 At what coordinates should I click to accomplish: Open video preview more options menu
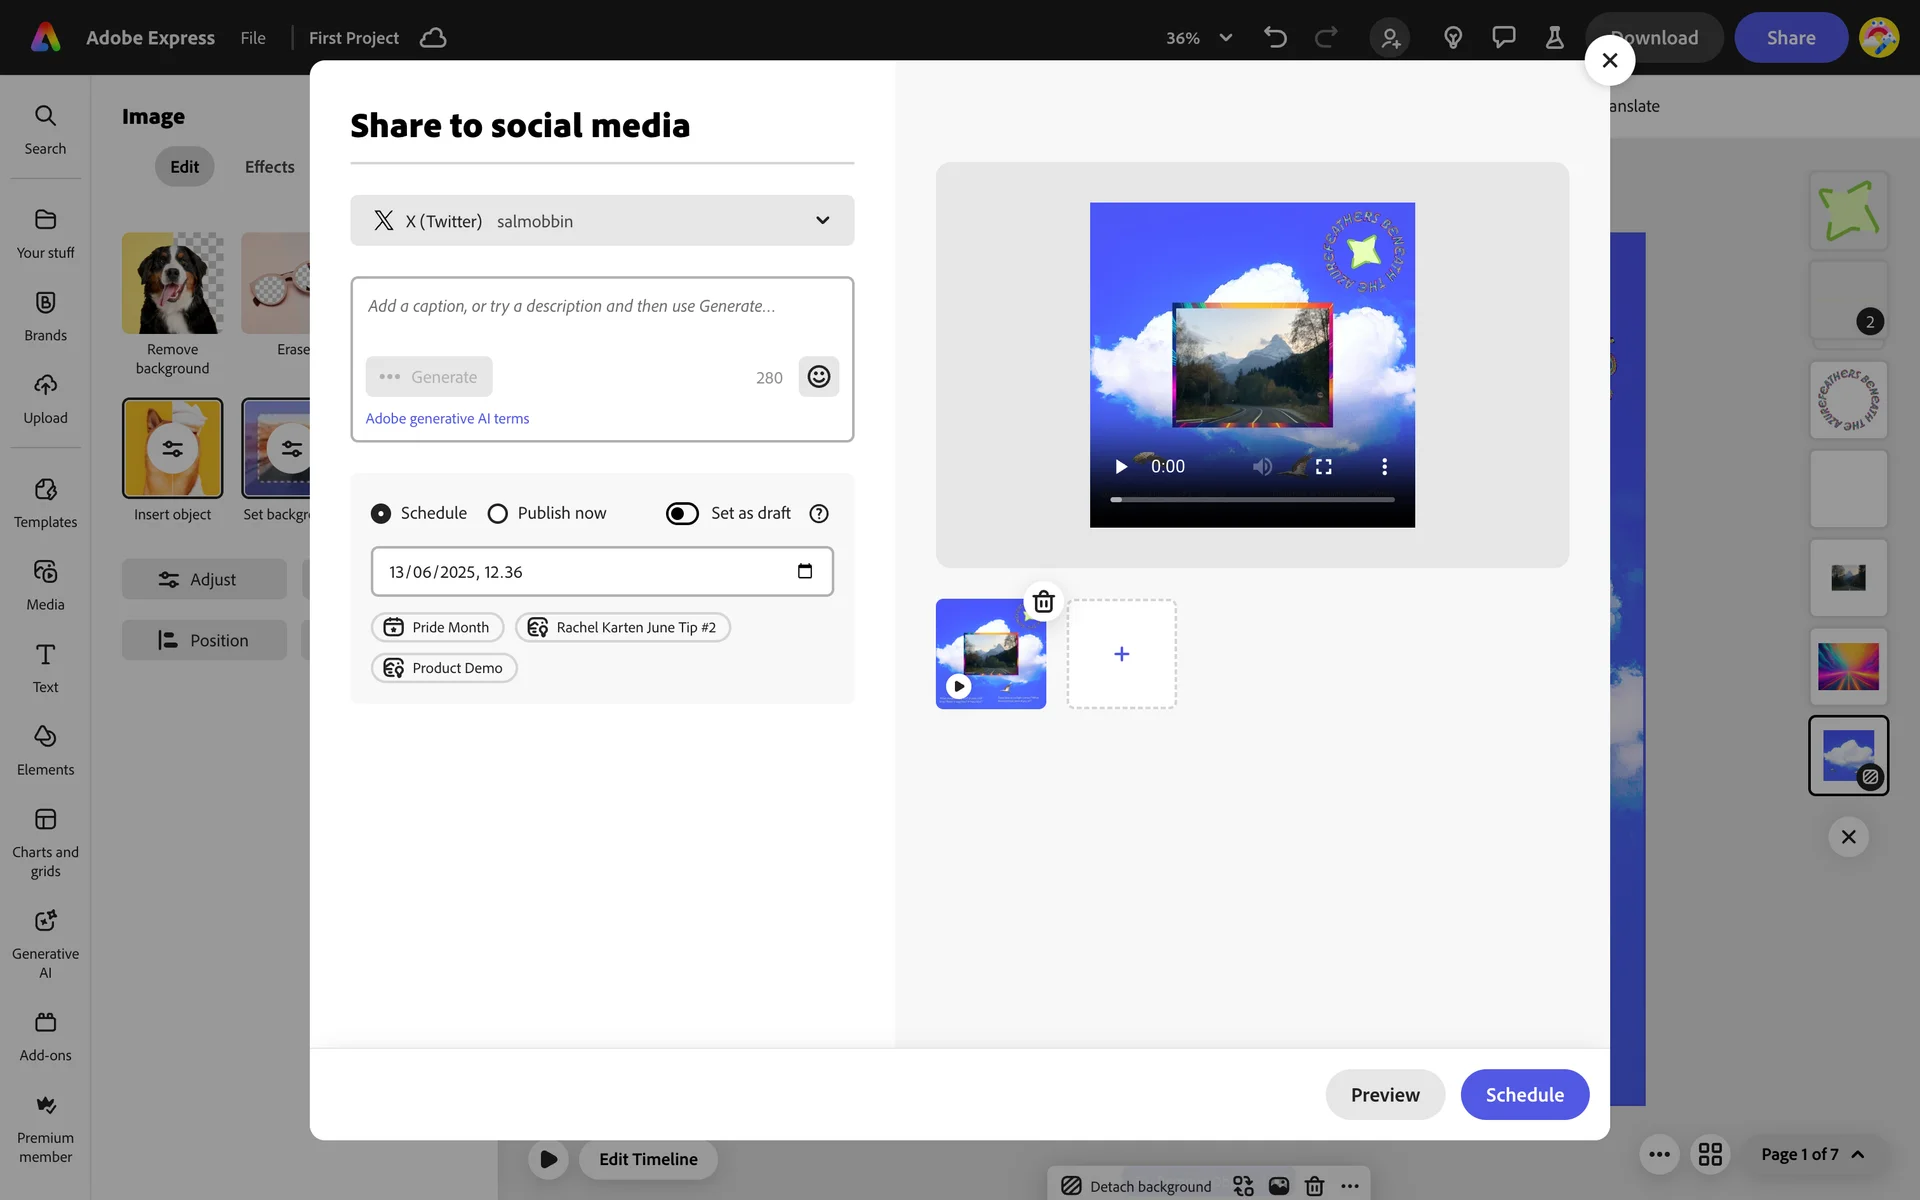coord(1384,467)
